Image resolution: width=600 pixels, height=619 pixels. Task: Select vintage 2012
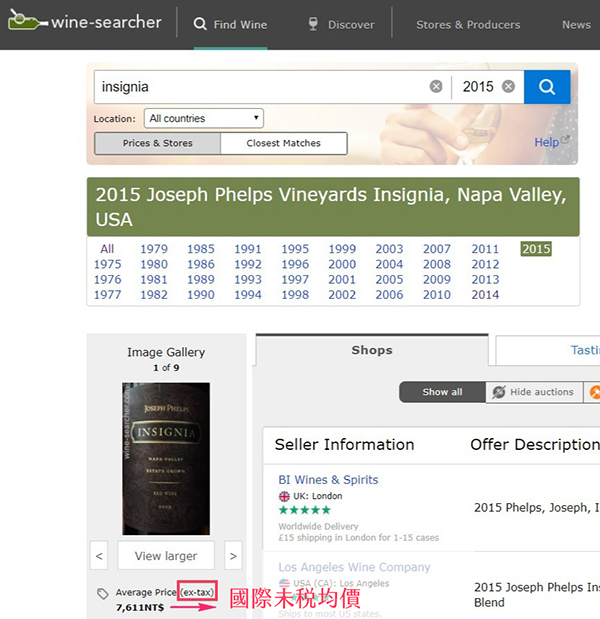pyautogui.click(x=486, y=264)
